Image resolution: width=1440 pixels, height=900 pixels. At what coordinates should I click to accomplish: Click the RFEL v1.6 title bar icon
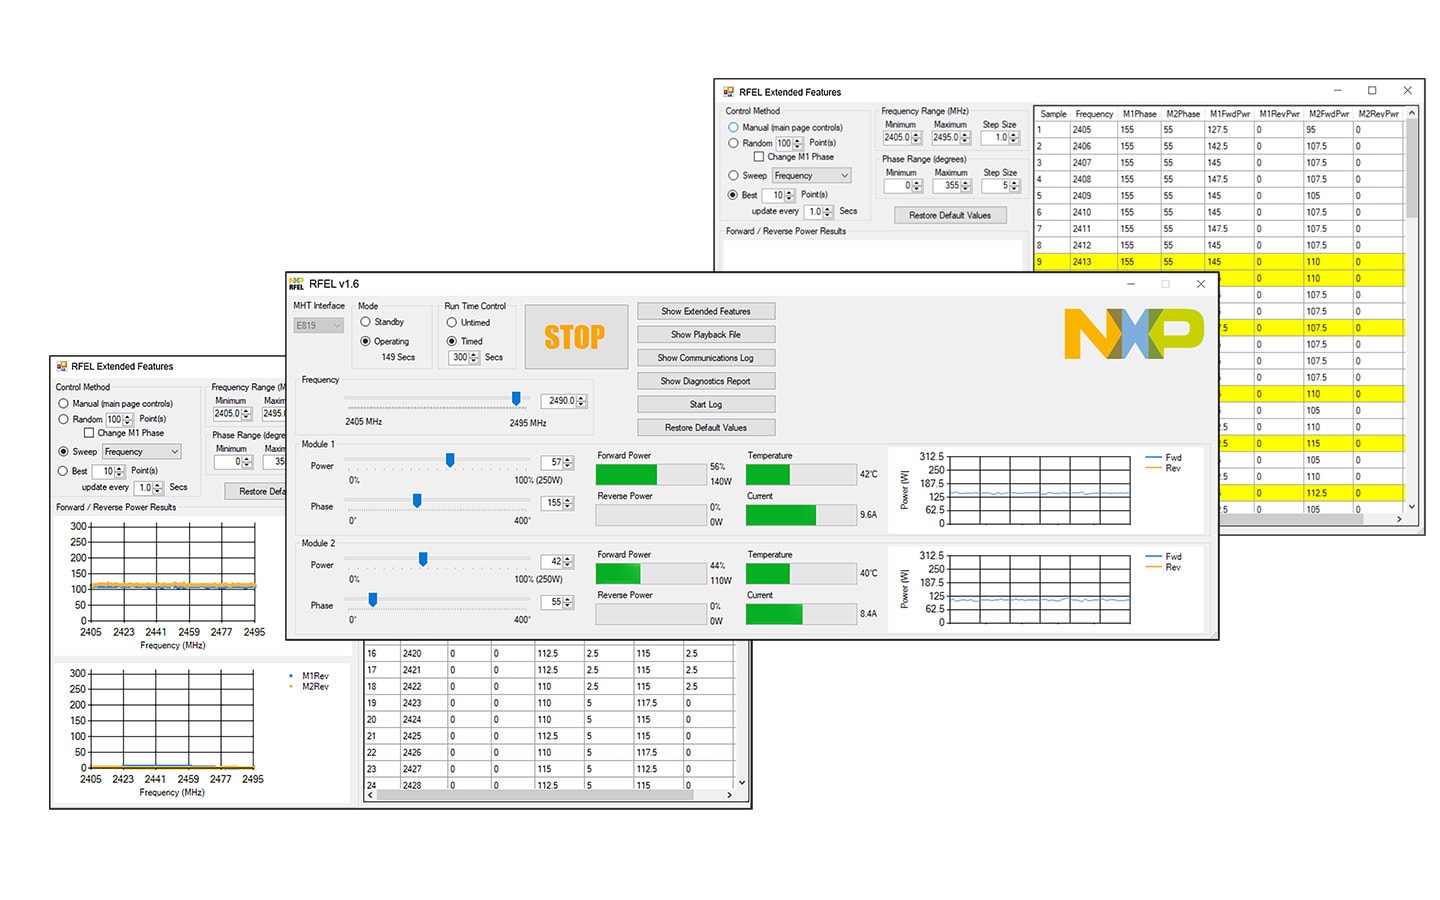pos(296,284)
